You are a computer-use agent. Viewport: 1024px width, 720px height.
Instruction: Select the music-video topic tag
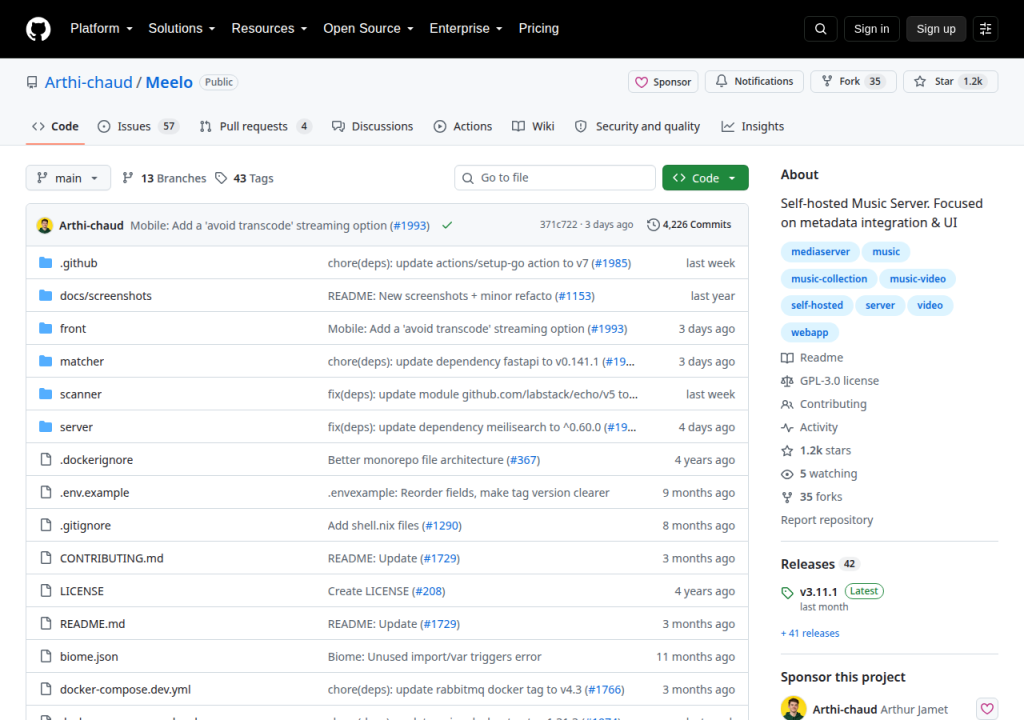coord(917,279)
